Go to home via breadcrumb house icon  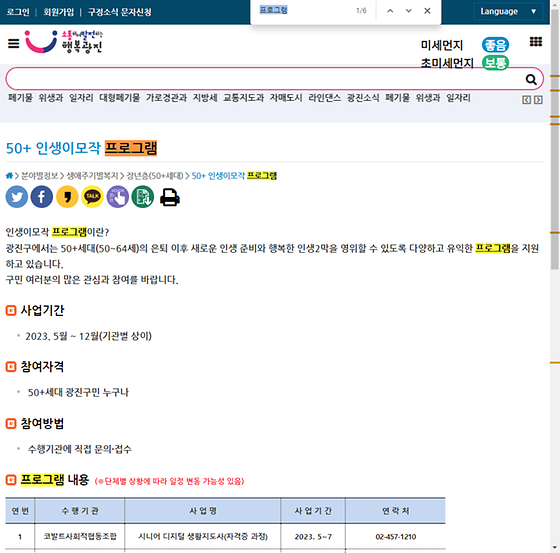tap(9, 176)
